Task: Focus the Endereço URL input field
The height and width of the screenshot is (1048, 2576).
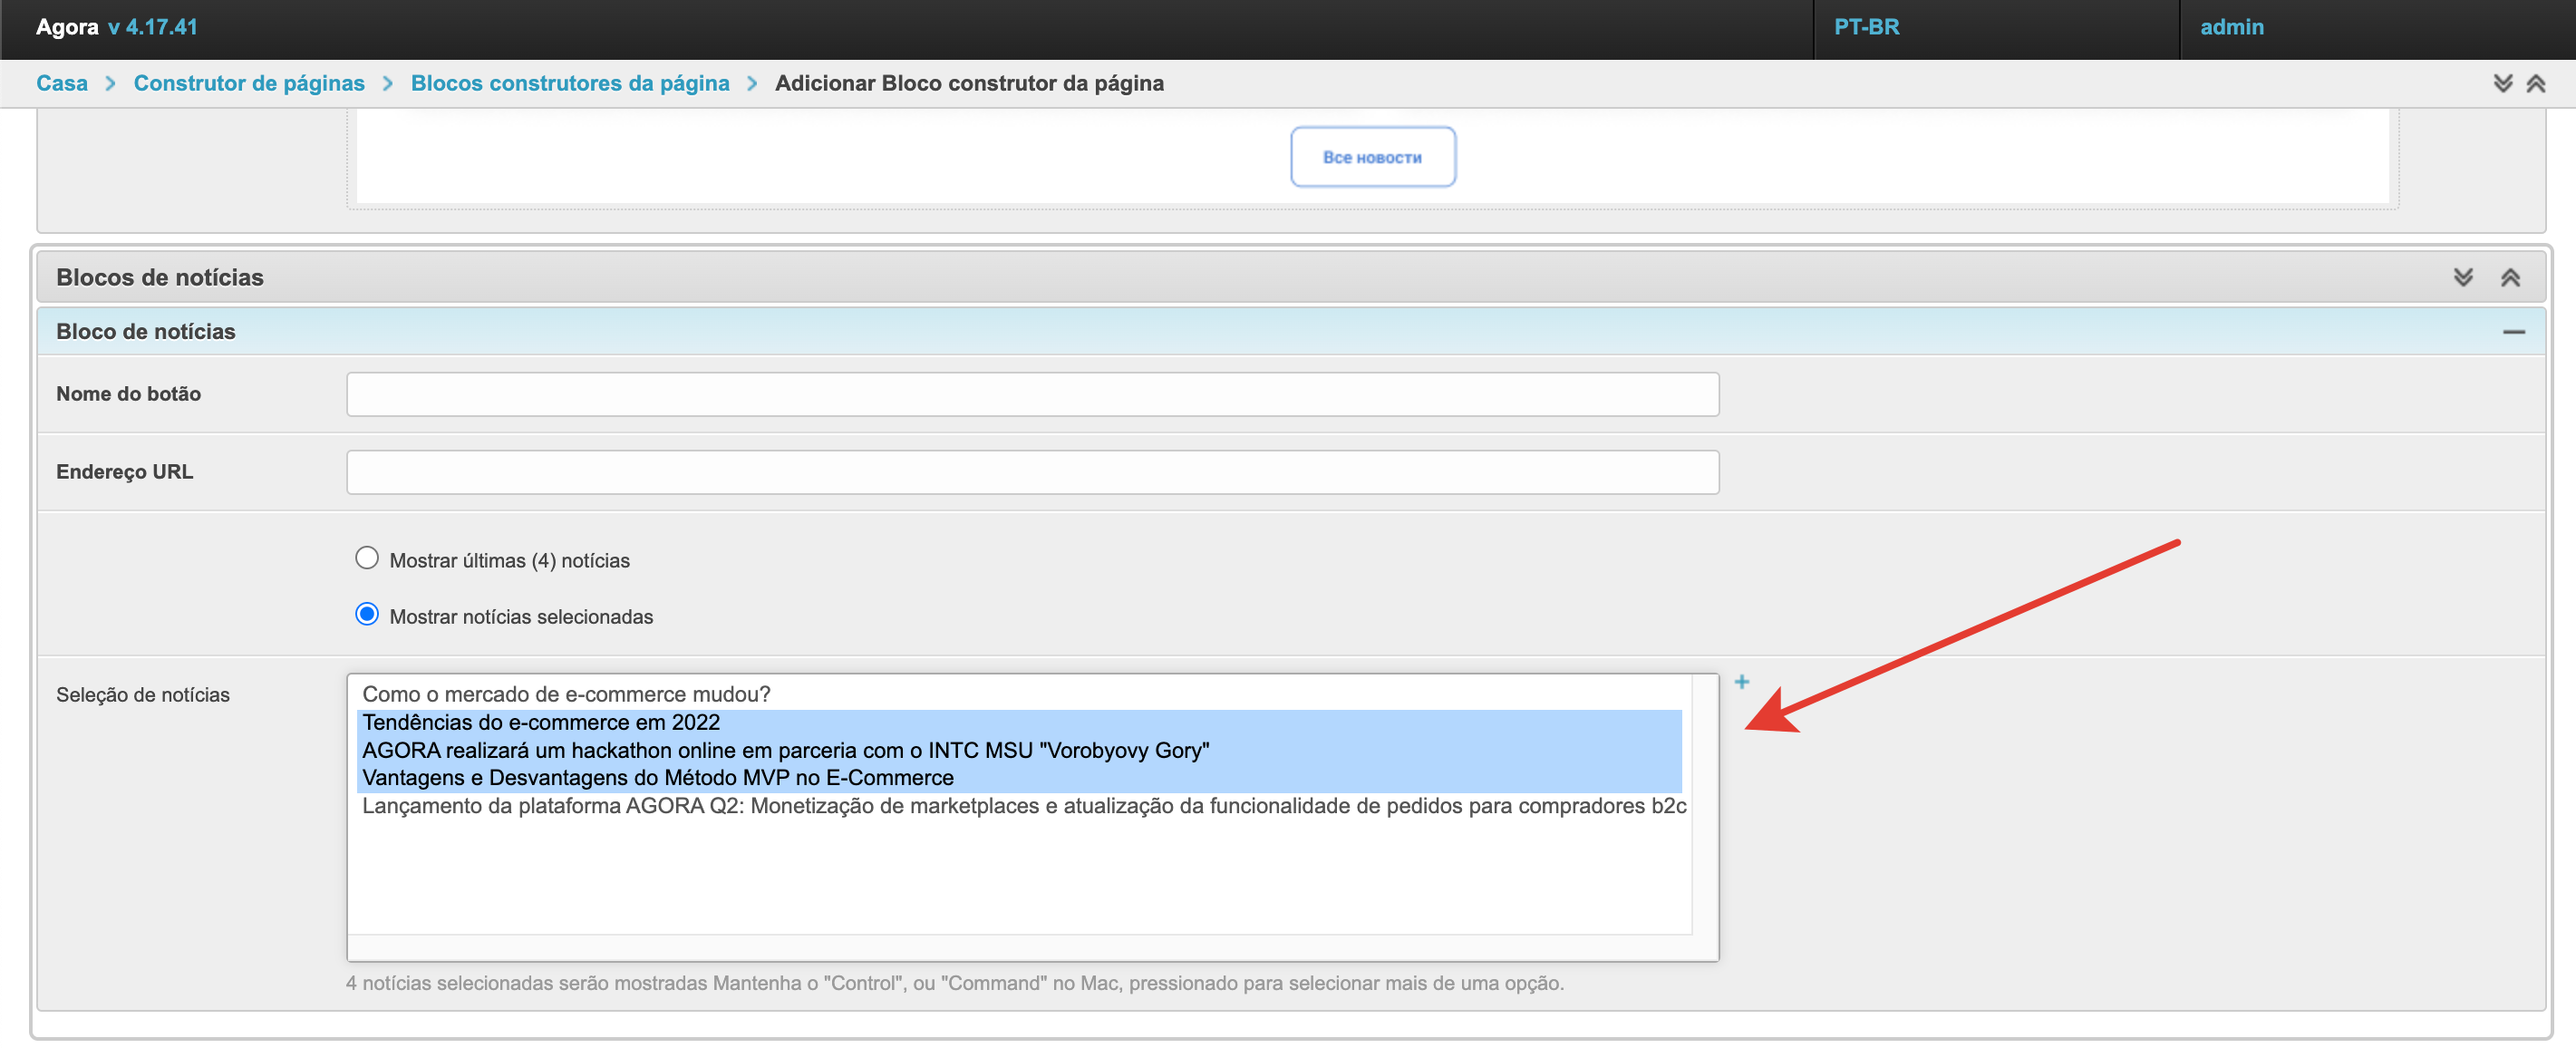Action: pos(1032,472)
